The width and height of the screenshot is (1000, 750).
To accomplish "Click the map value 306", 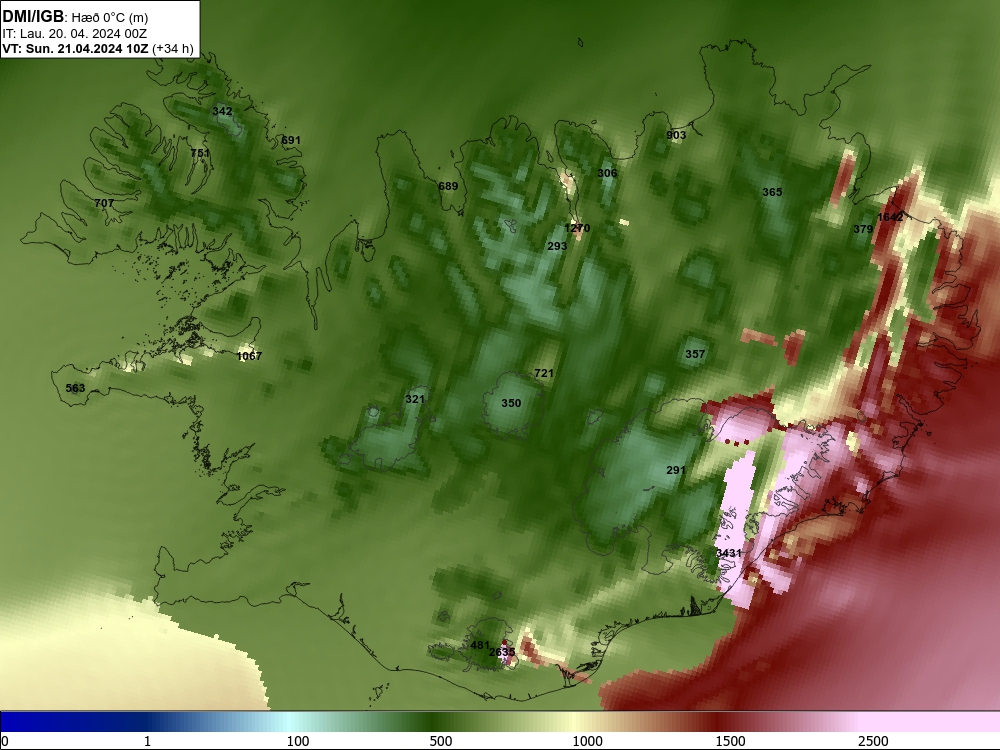I will (607, 173).
